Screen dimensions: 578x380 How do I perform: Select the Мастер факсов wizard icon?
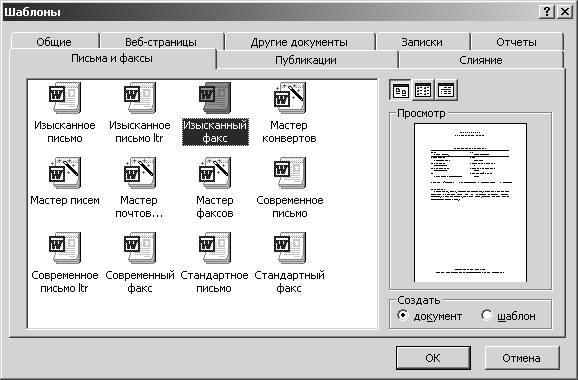215,173
